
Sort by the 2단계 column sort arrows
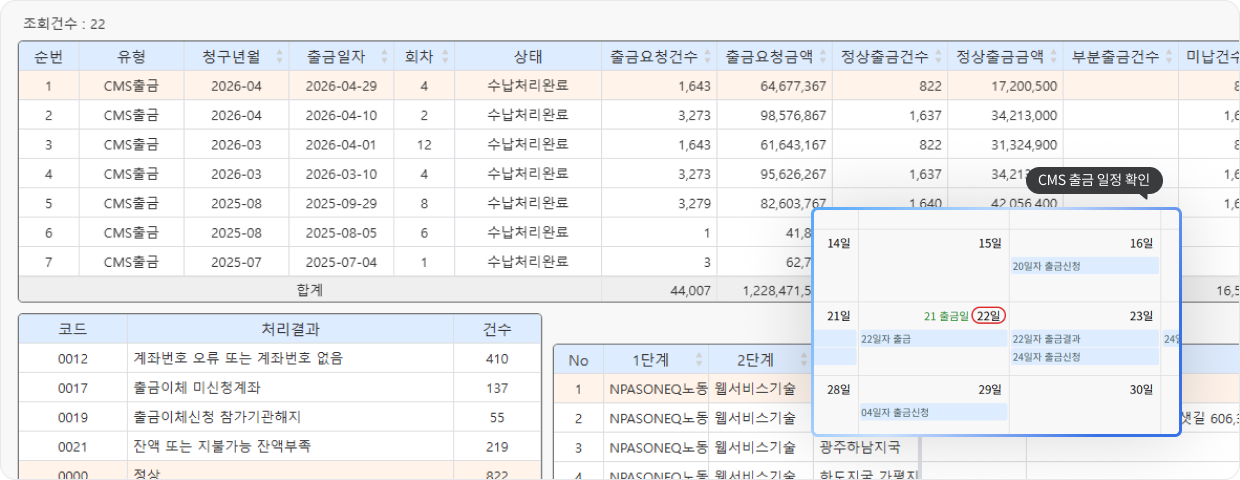pos(803,360)
